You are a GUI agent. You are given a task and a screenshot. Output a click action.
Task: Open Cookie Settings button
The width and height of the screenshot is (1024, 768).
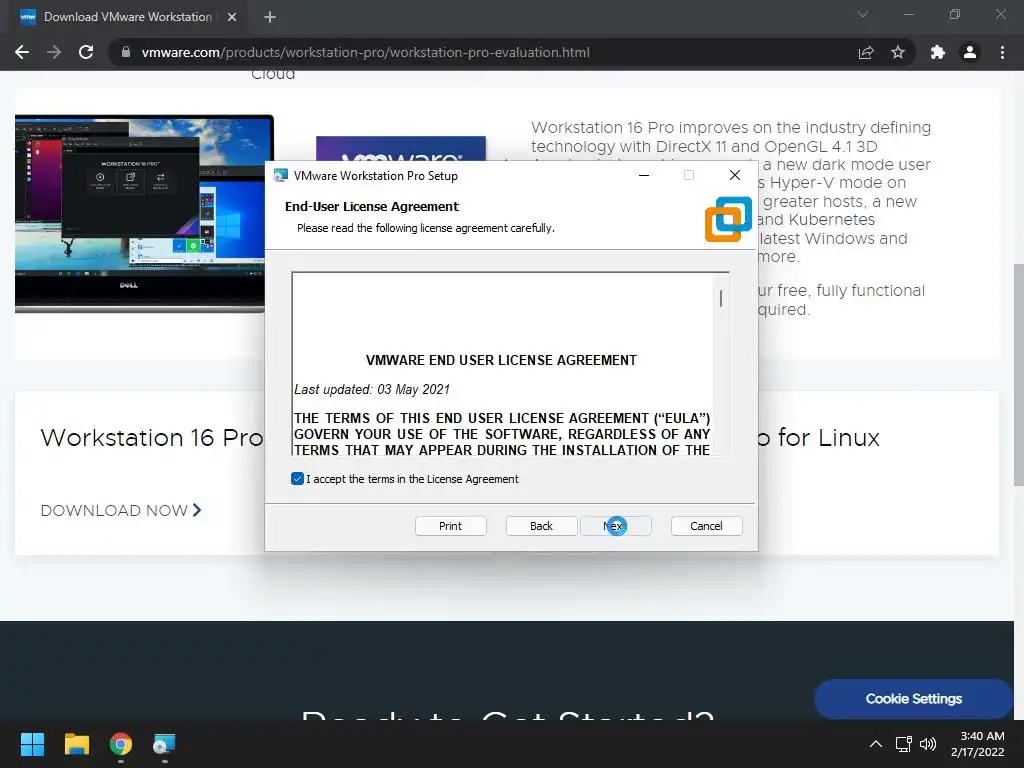(x=914, y=699)
